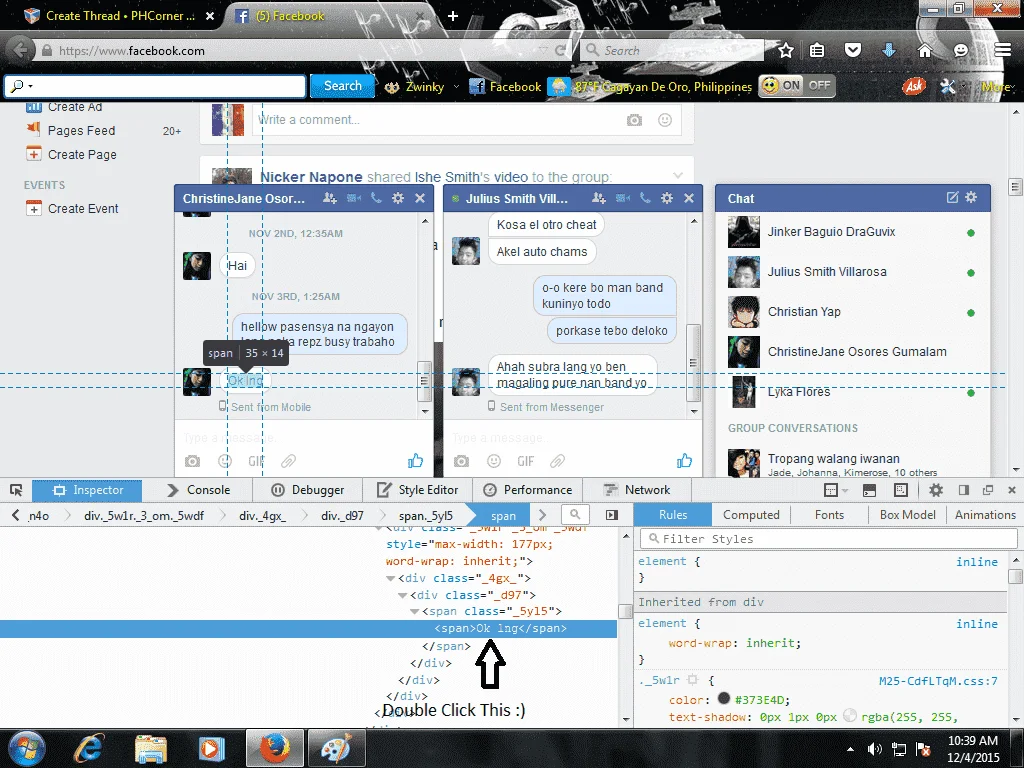Open a new browser tab with the plus
The height and width of the screenshot is (768, 1024).
(453, 16)
